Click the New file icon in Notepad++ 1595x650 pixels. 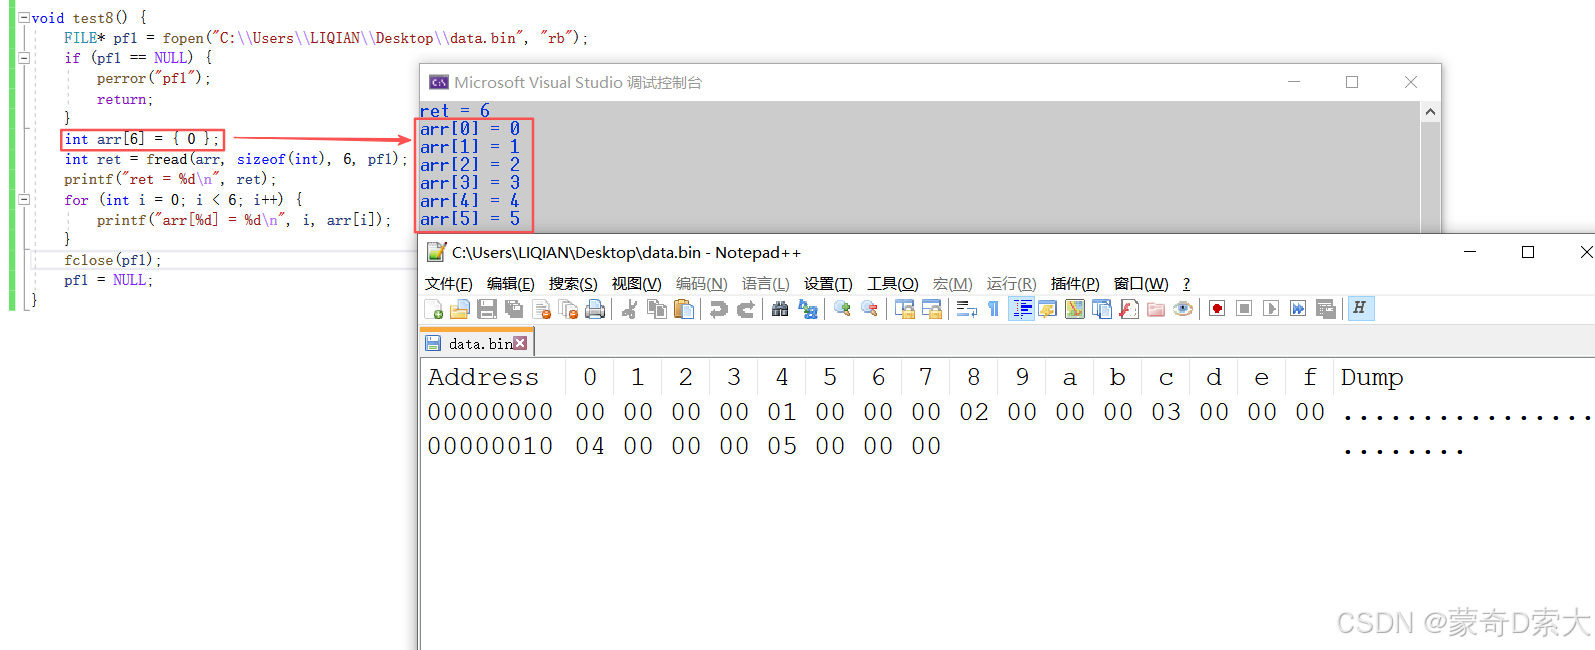[x=434, y=309]
